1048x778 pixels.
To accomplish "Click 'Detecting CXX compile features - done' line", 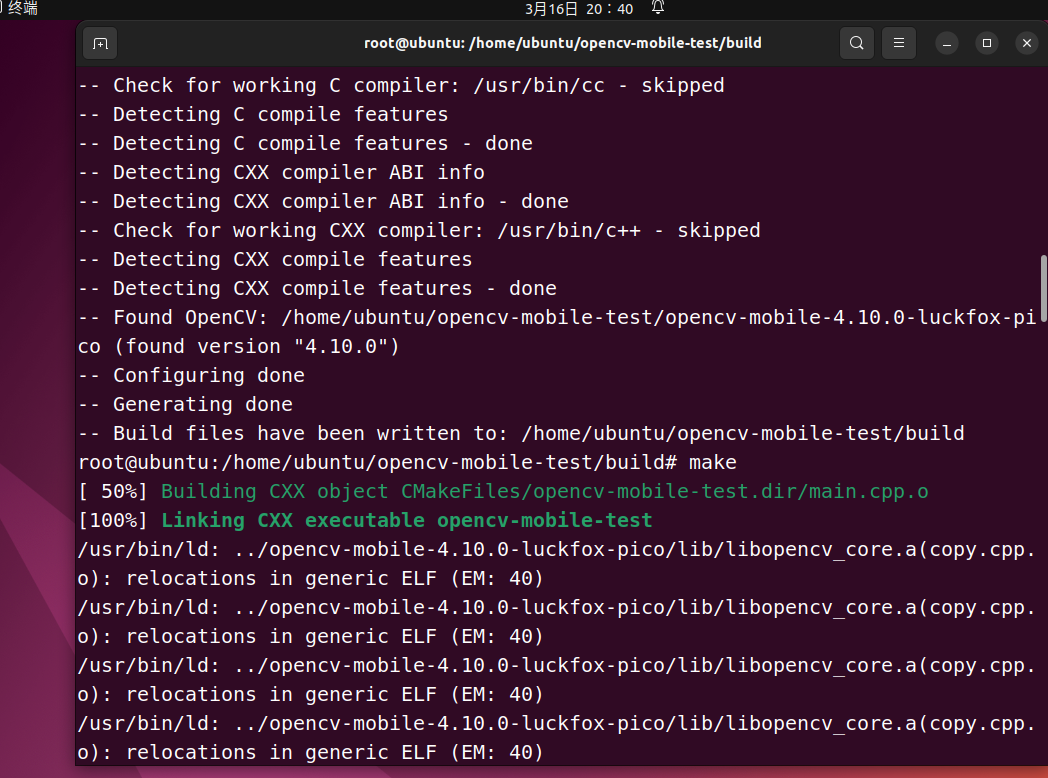I will [317, 289].
